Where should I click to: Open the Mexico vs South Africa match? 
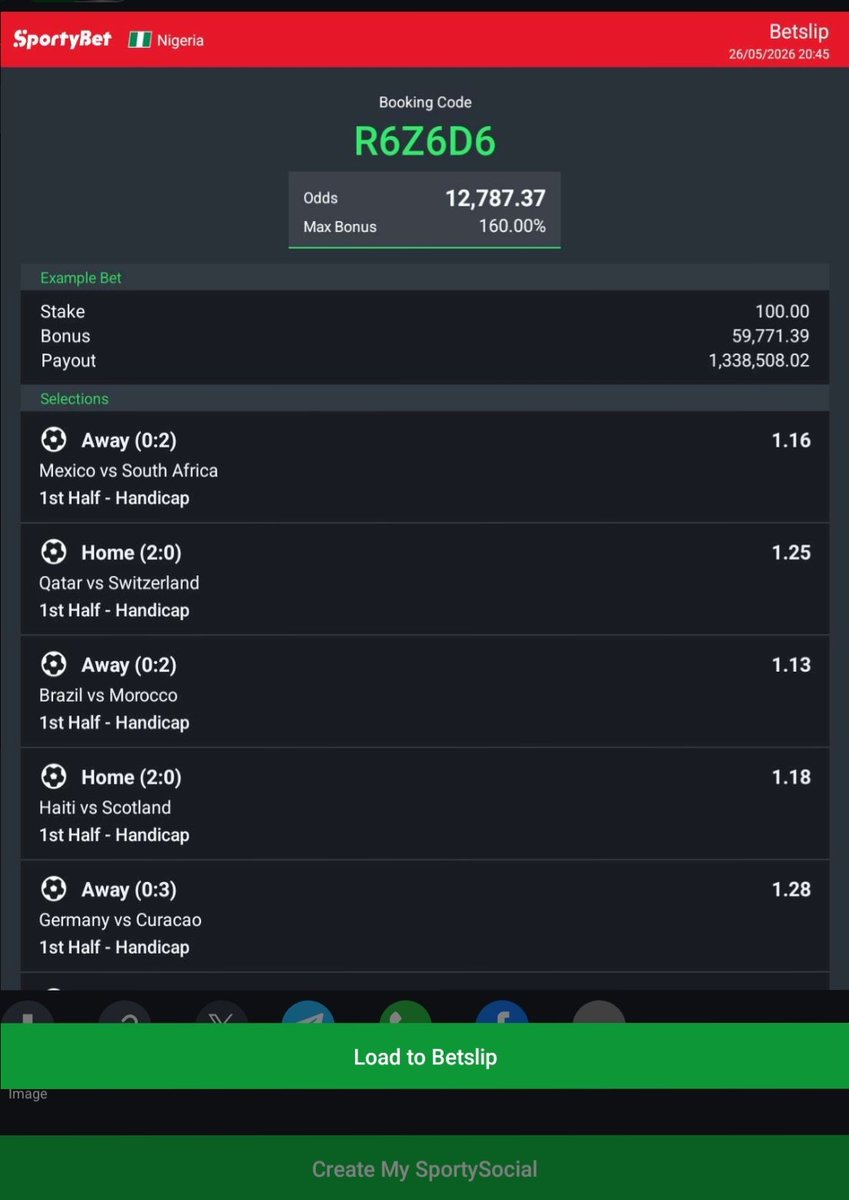click(128, 470)
